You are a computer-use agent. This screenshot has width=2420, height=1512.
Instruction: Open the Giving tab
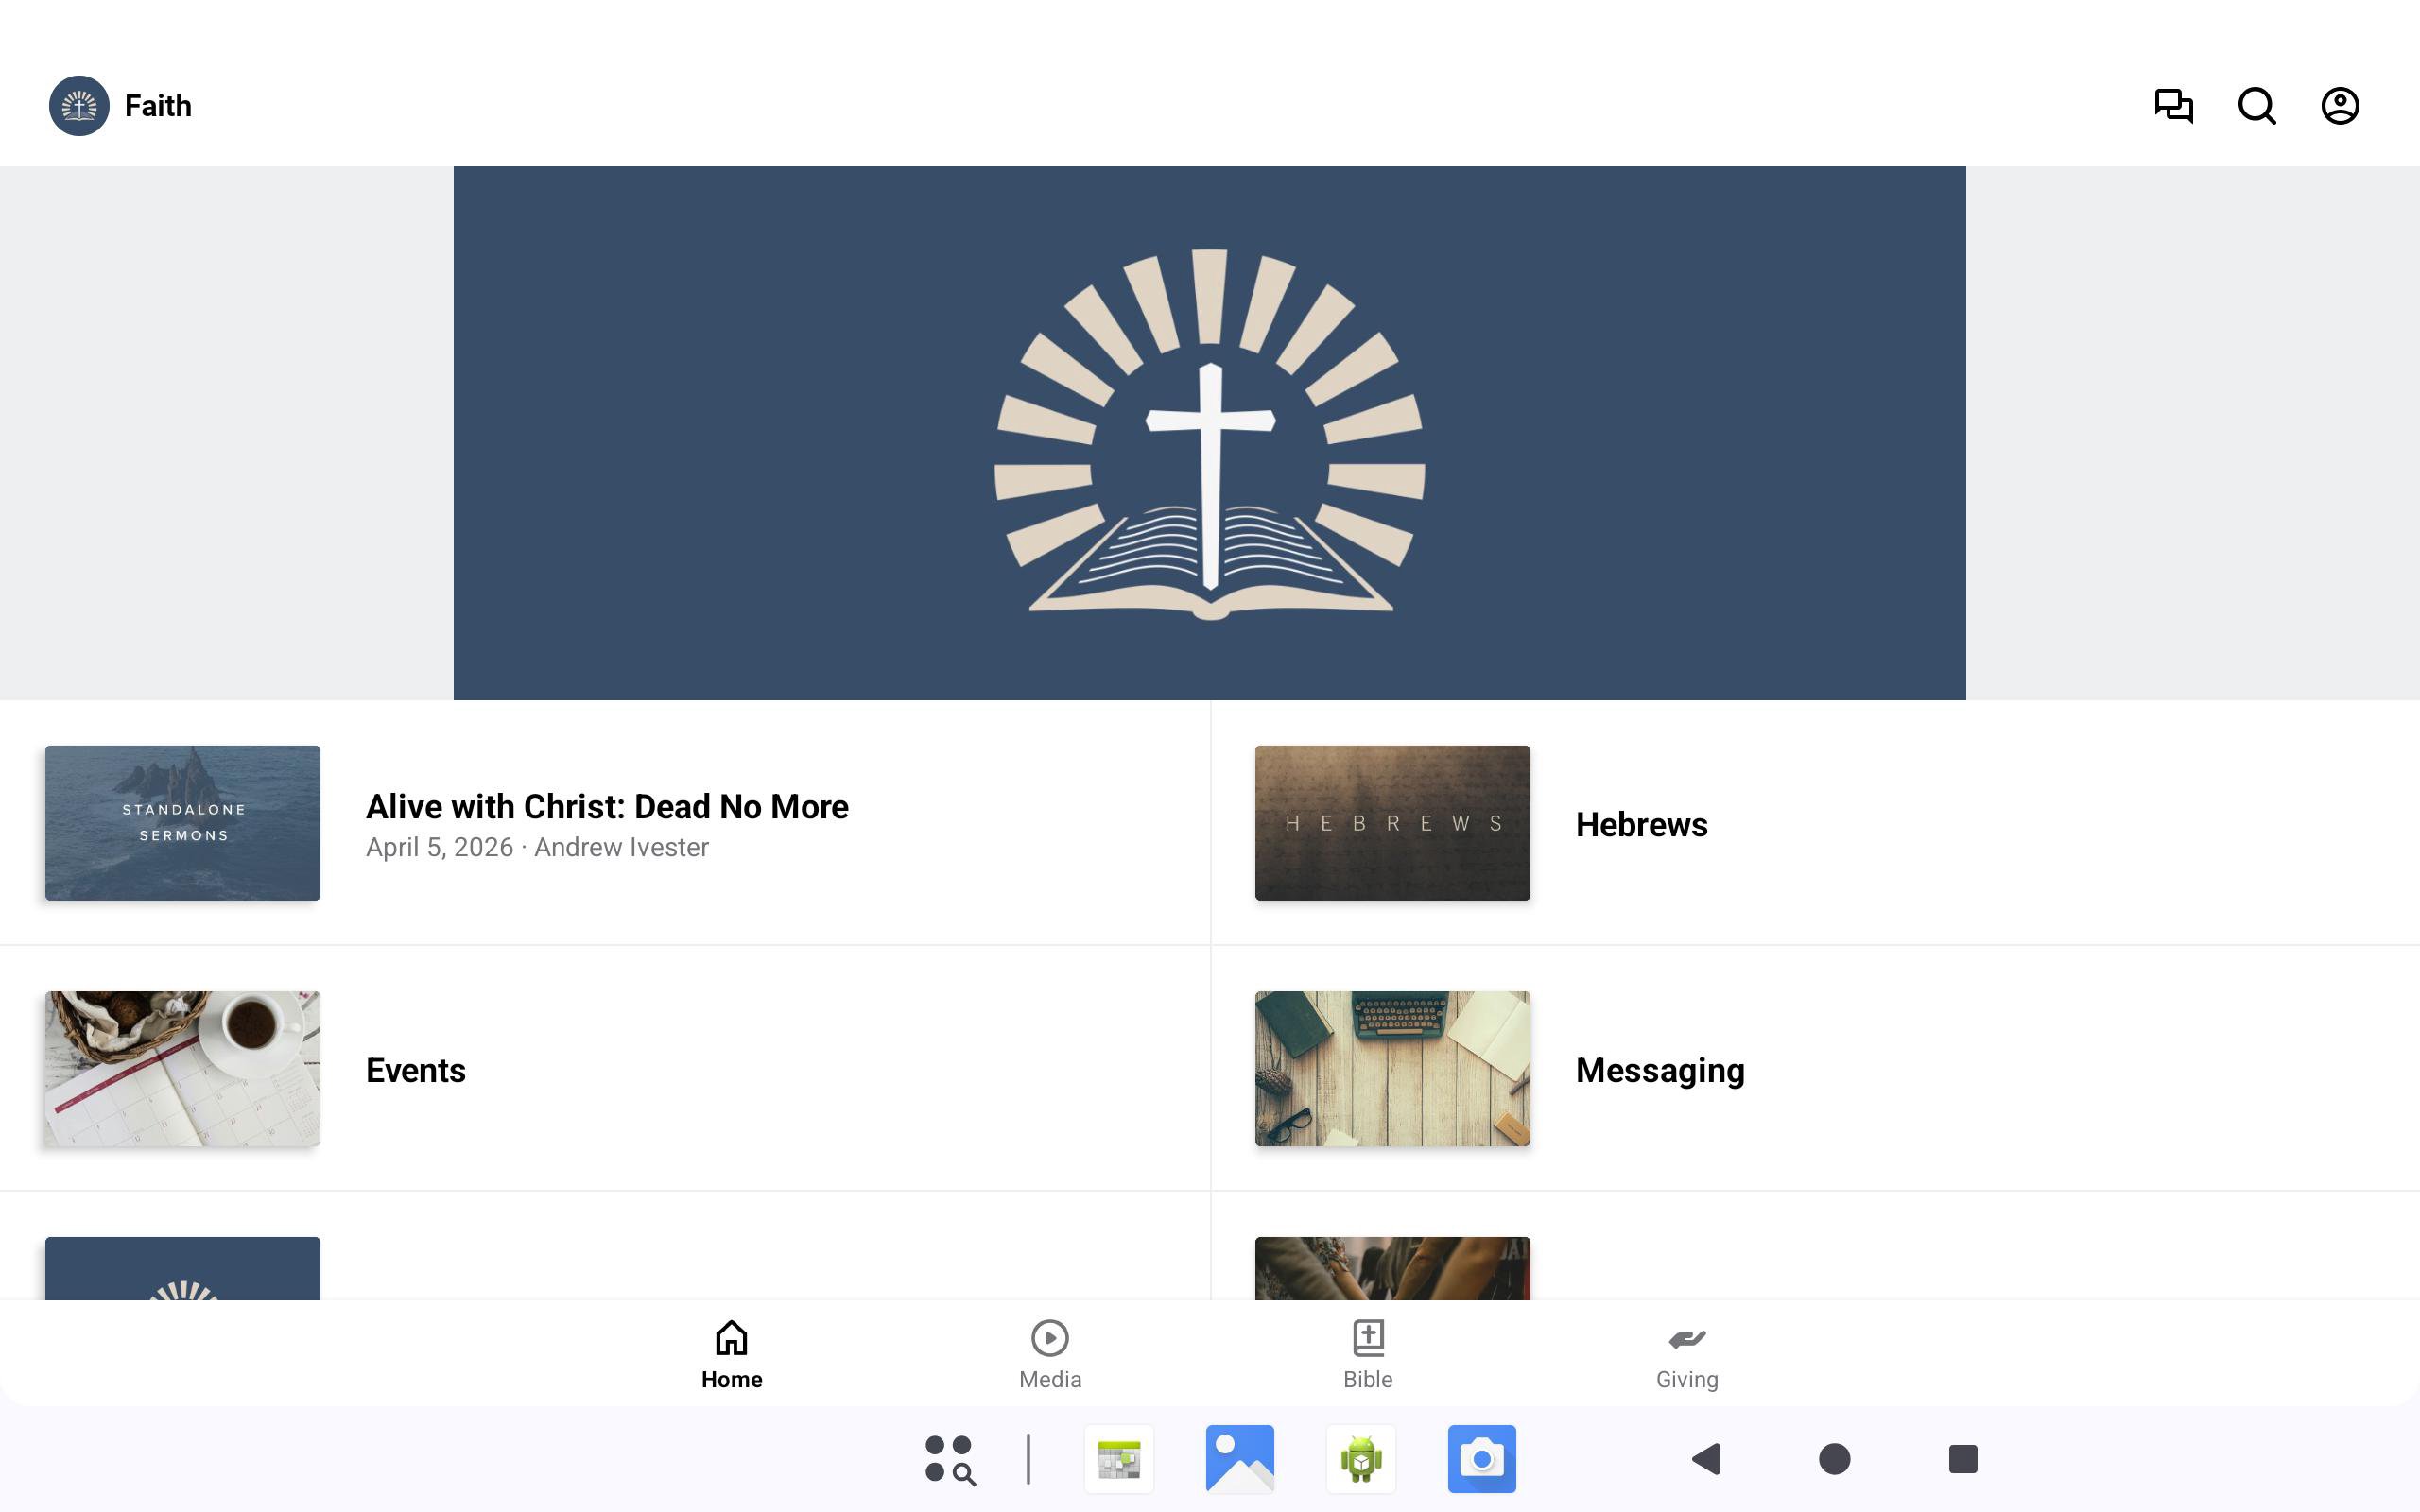click(x=1686, y=1354)
